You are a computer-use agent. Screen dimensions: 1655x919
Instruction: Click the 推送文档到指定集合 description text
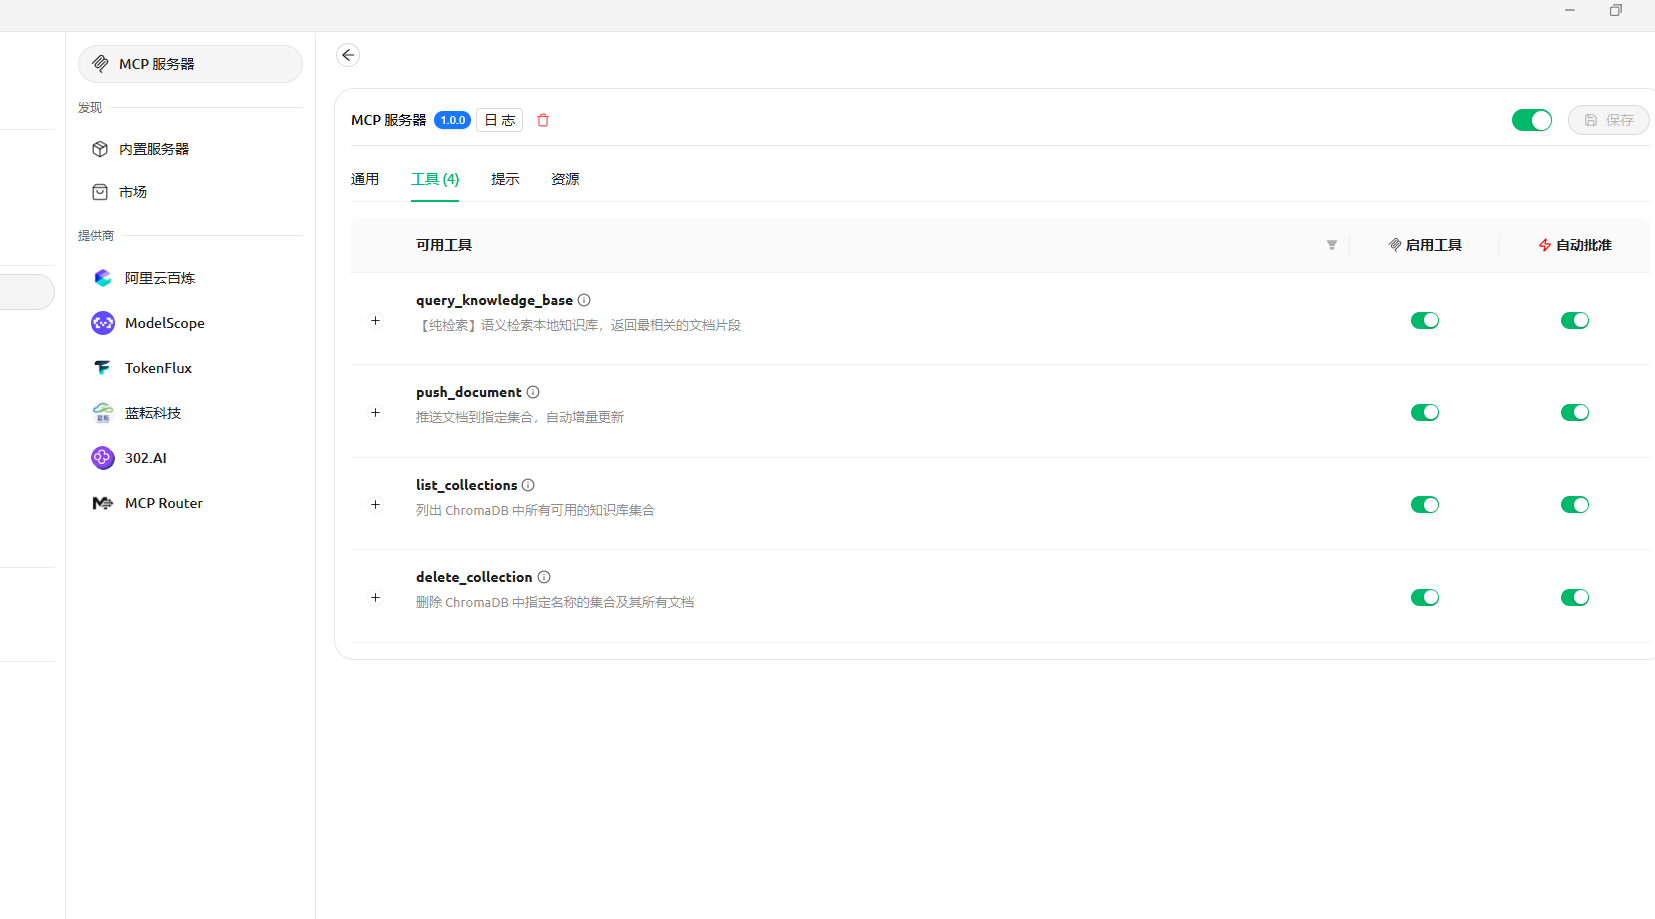520,417
